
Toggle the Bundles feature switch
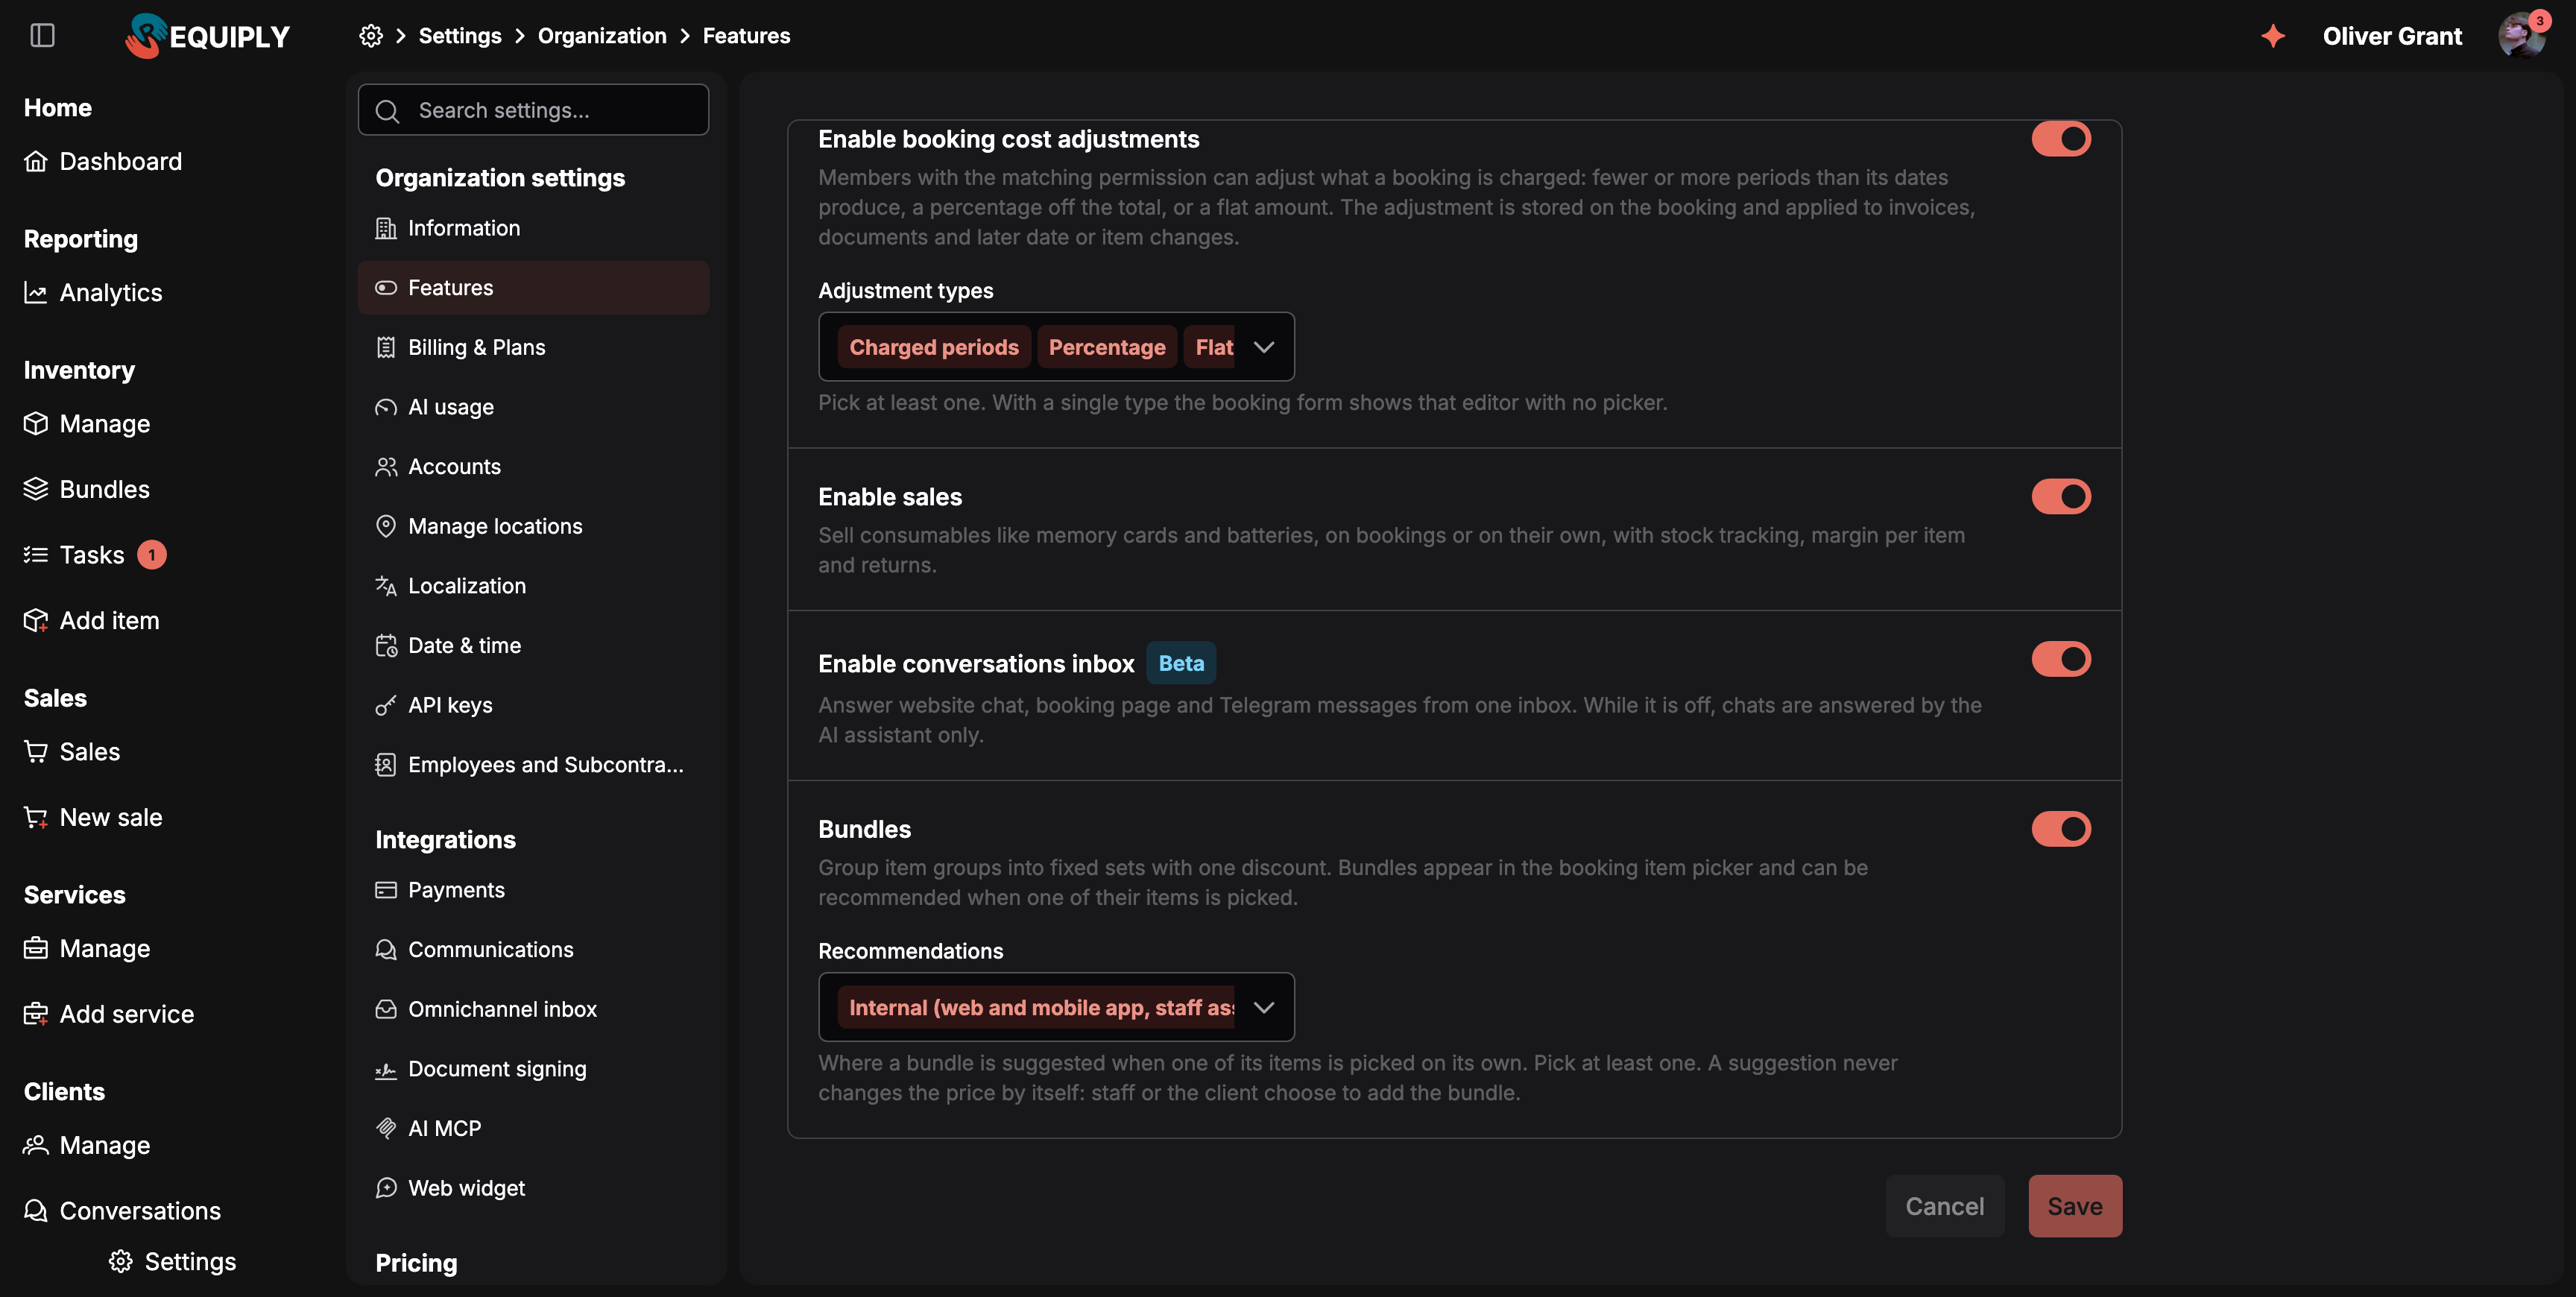coord(2060,829)
